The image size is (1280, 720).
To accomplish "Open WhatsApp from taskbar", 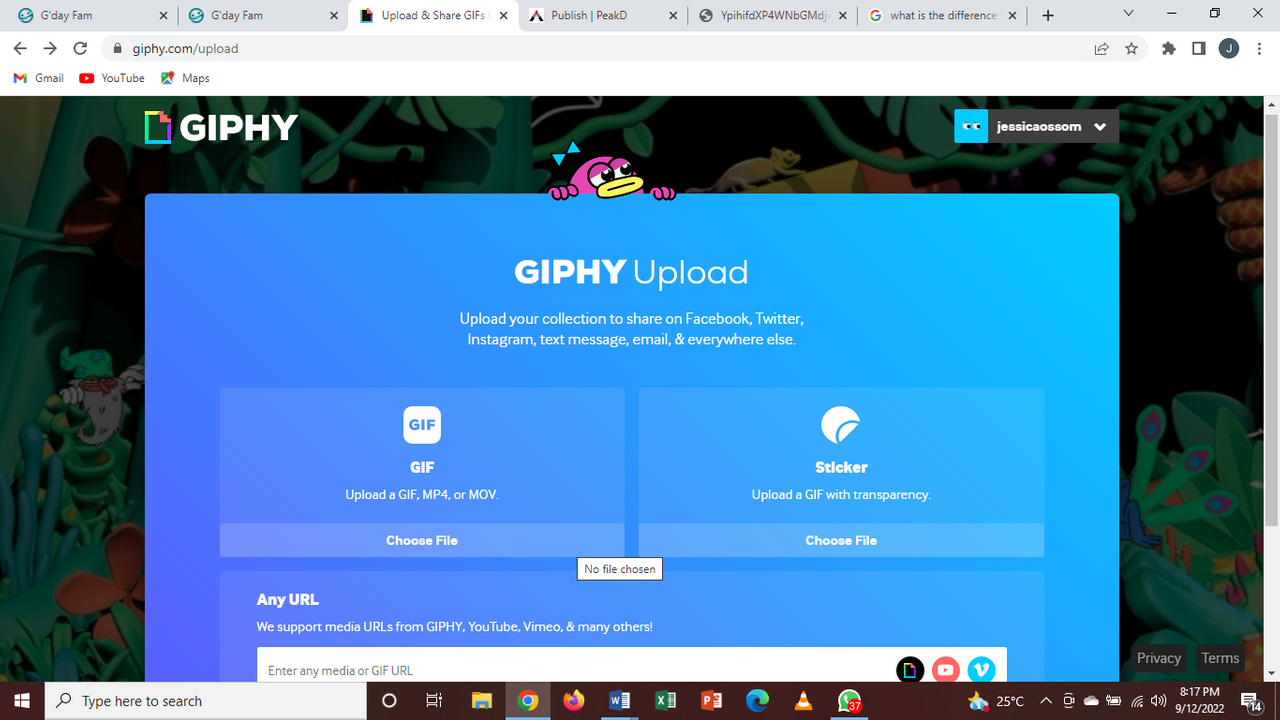I will [x=849, y=702].
